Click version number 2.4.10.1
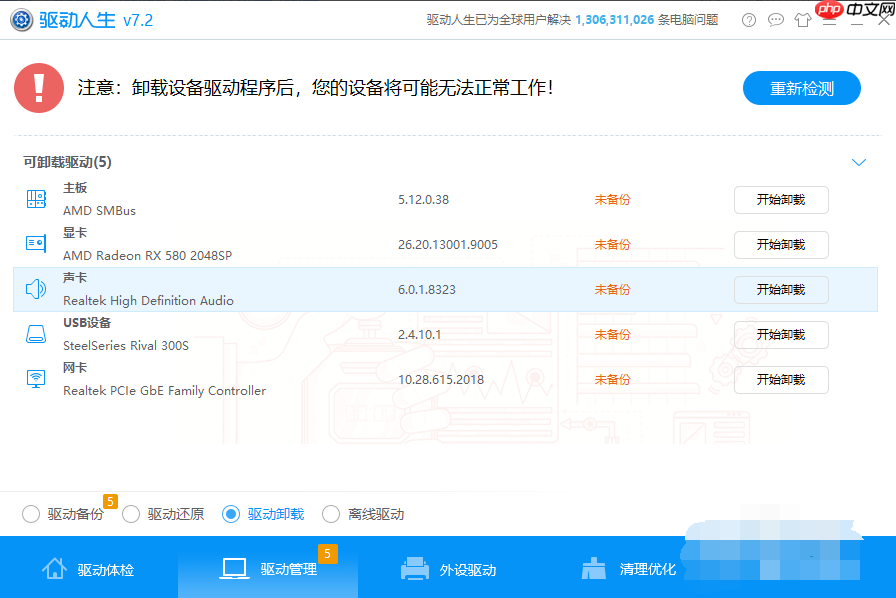The height and width of the screenshot is (598, 896). pos(419,334)
